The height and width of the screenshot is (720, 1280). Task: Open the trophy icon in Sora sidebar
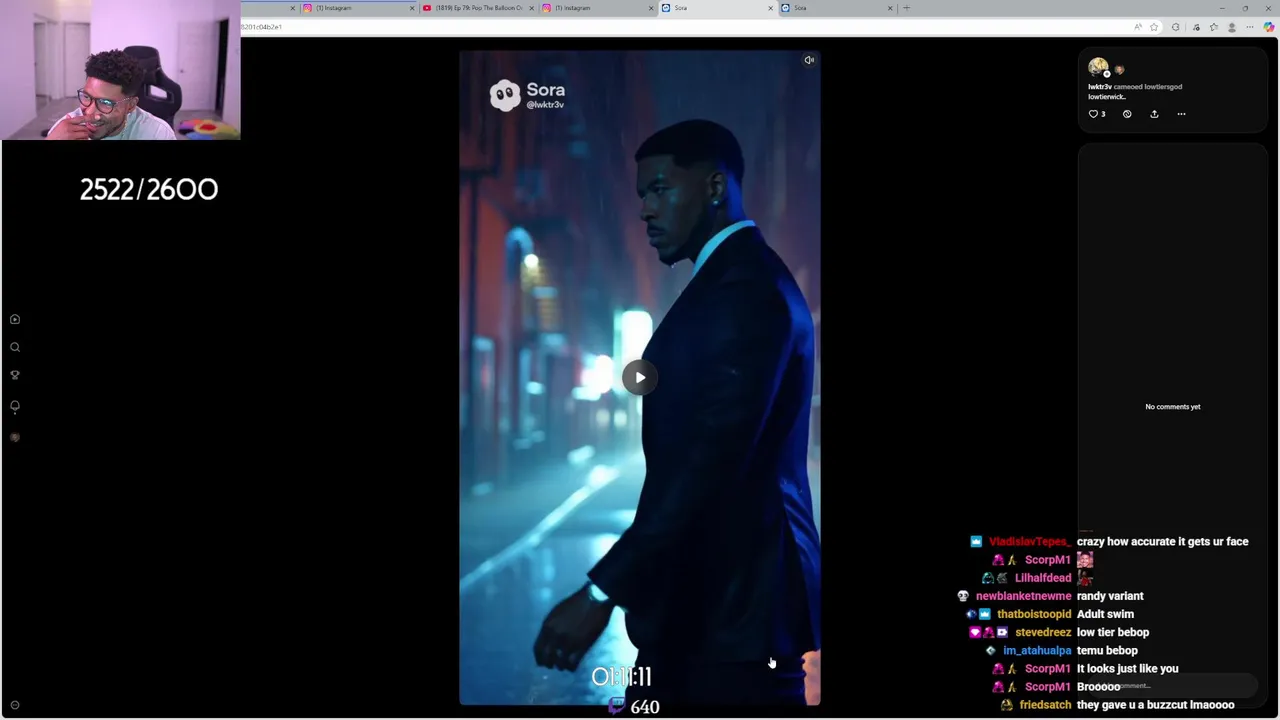click(15, 375)
